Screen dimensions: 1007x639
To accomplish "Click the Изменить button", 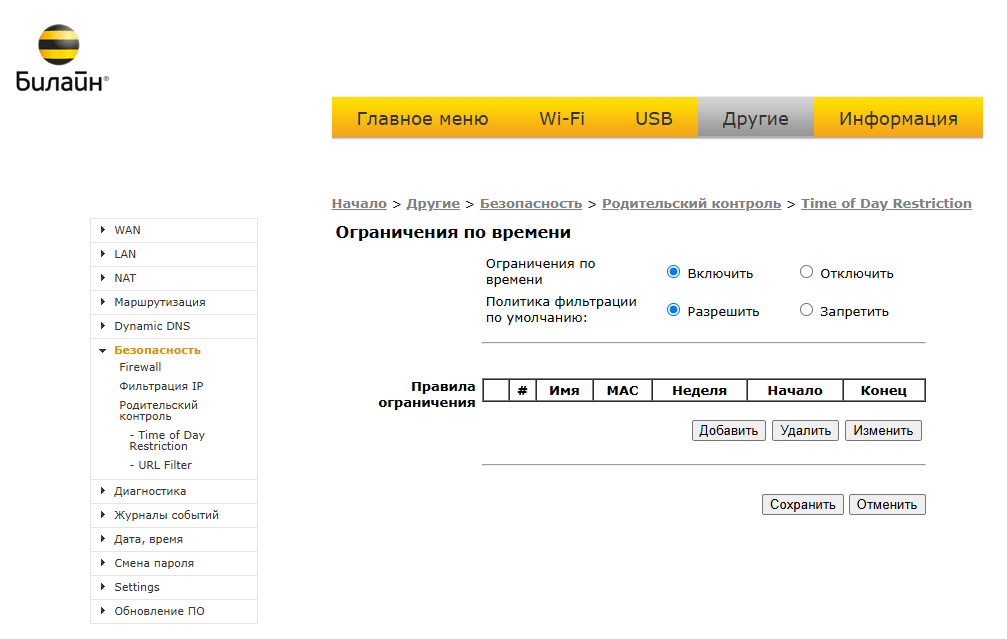I will tap(883, 431).
